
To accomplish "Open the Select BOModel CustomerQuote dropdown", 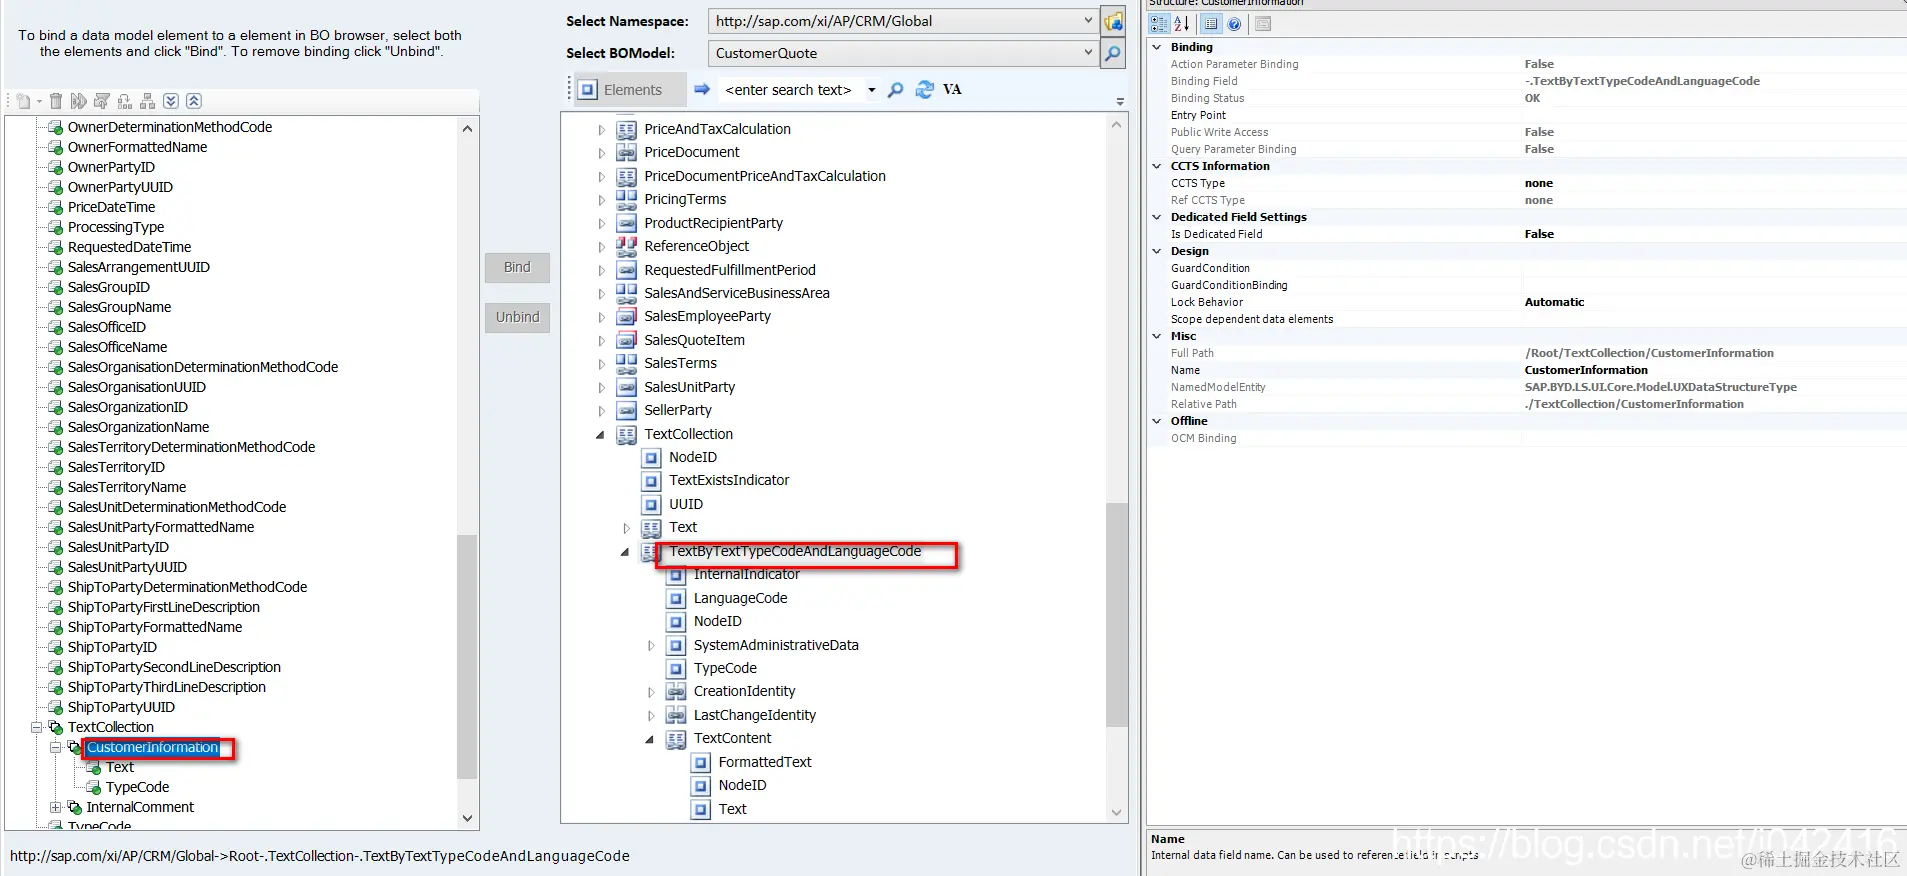I will pos(1088,53).
